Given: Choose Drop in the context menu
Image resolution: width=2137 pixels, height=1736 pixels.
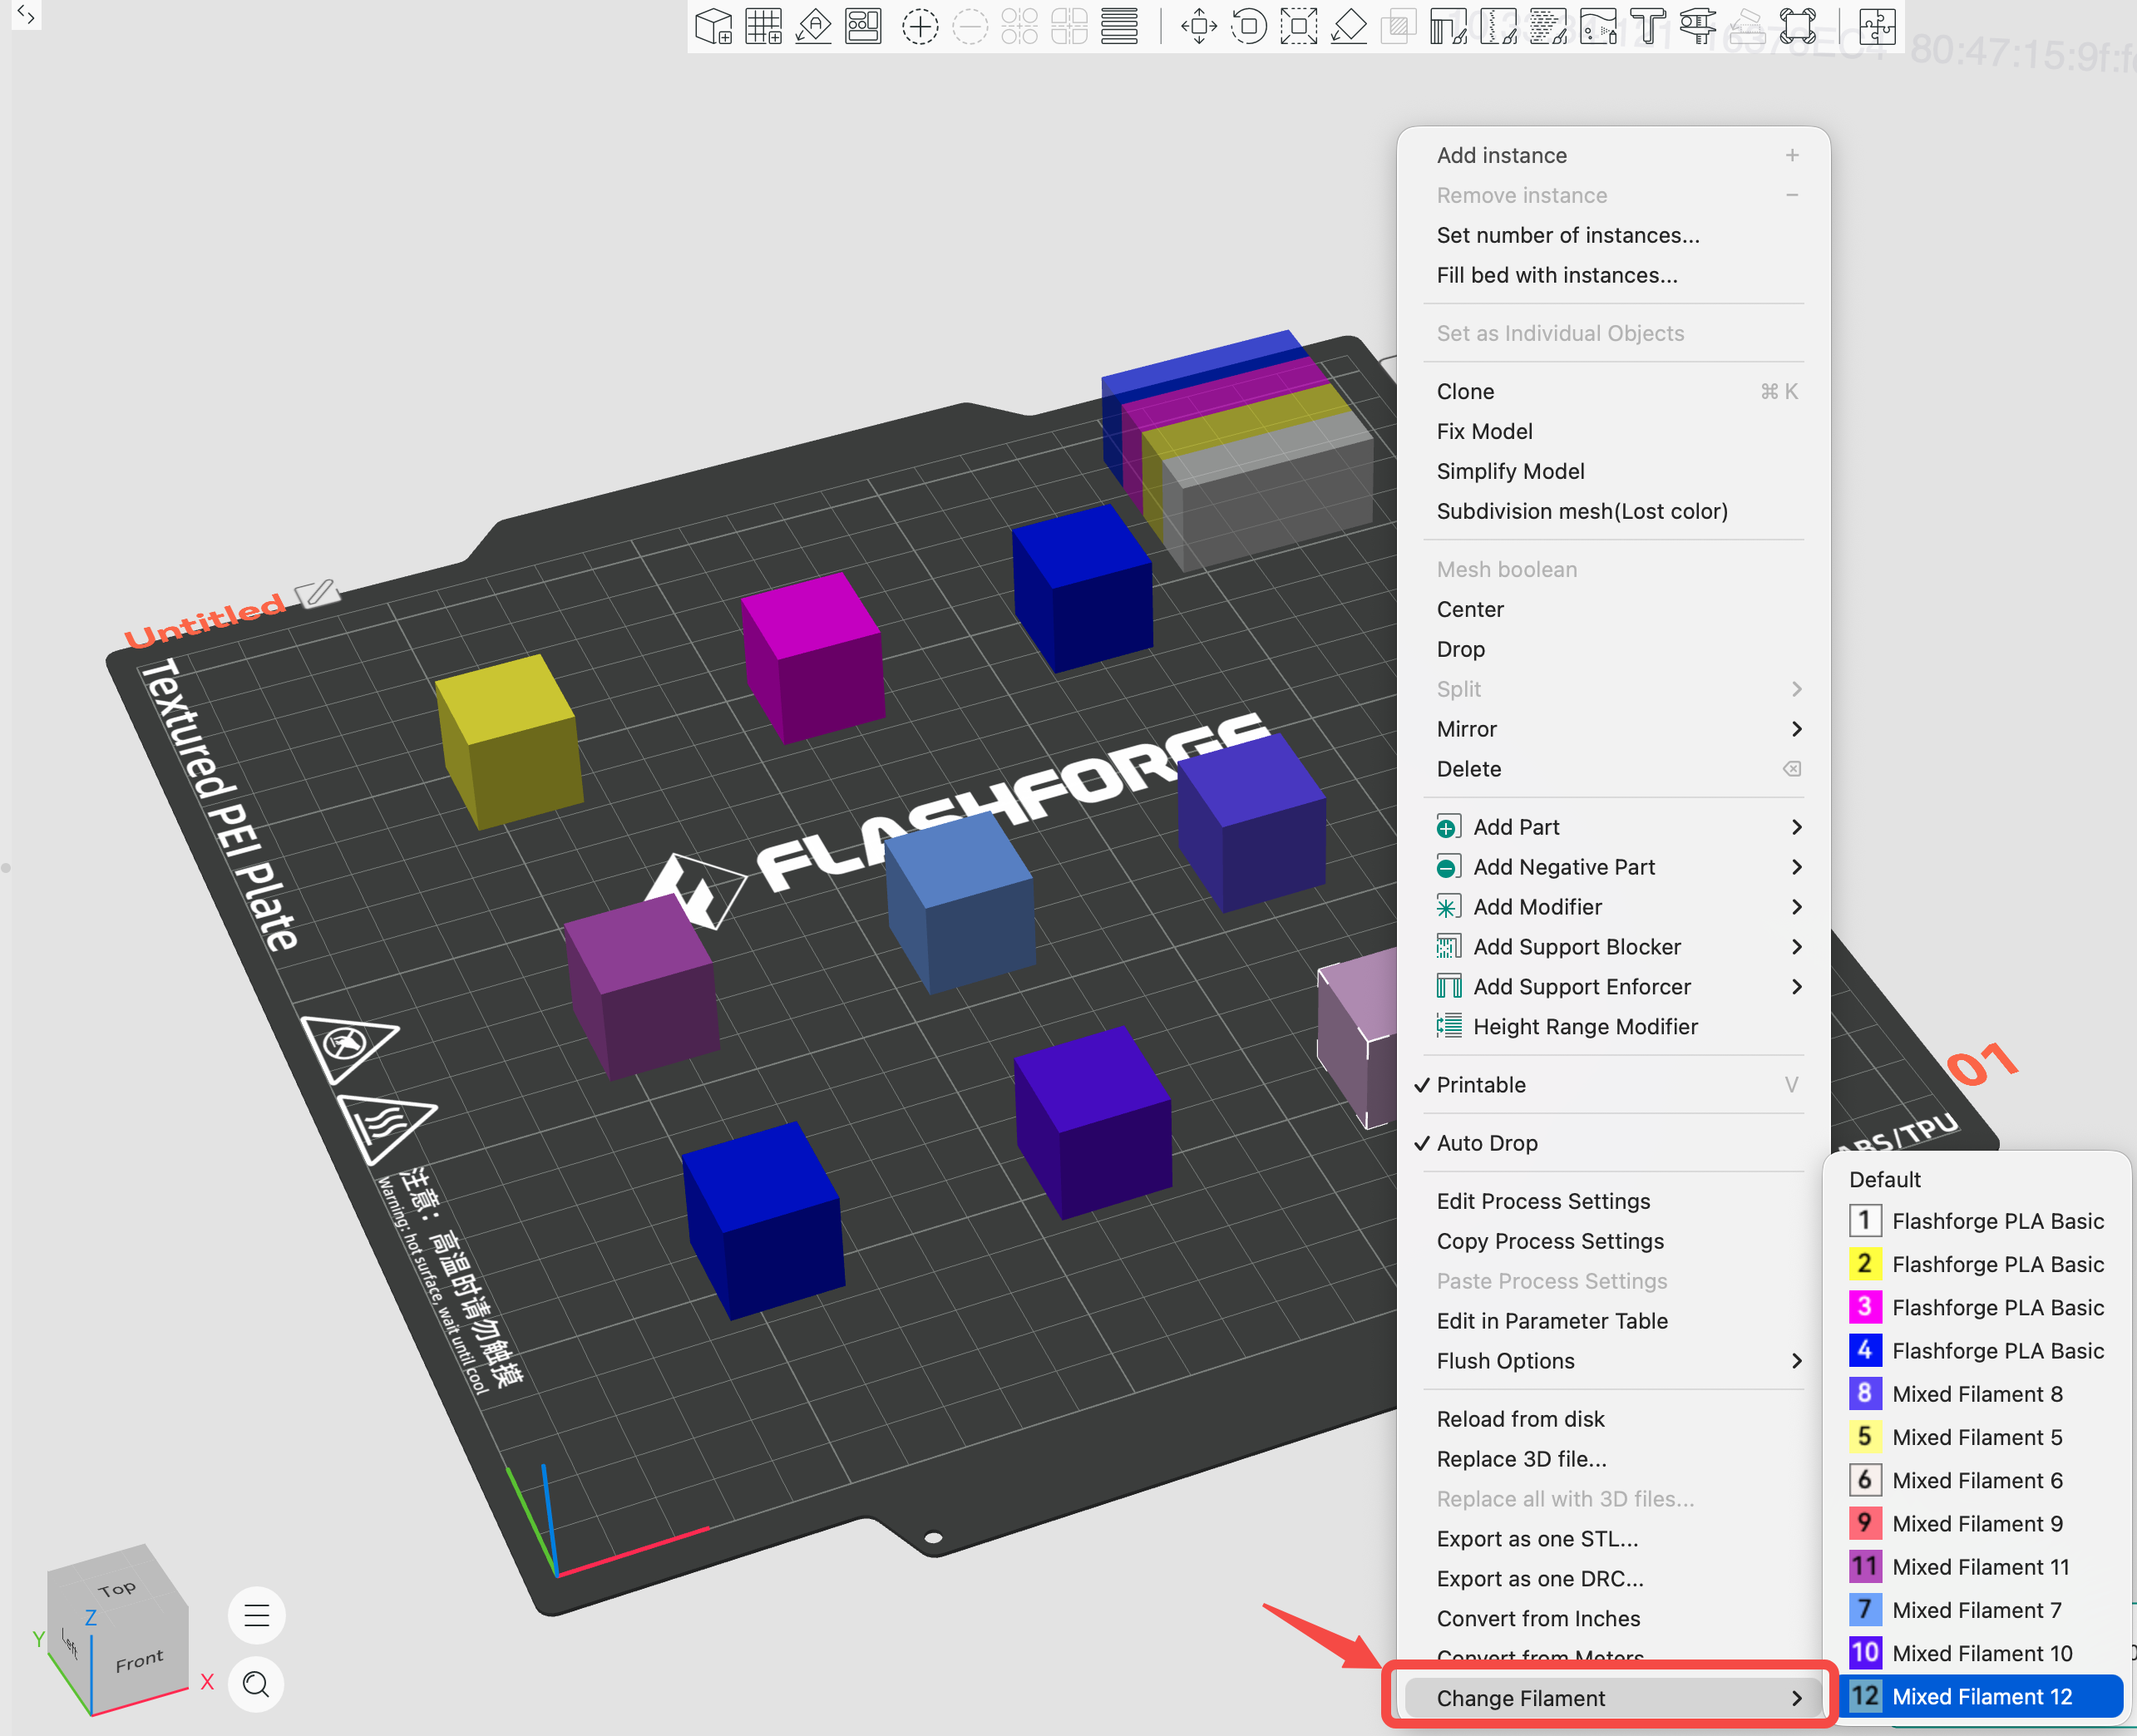Looking at the screenshot, I should 1613,649.
